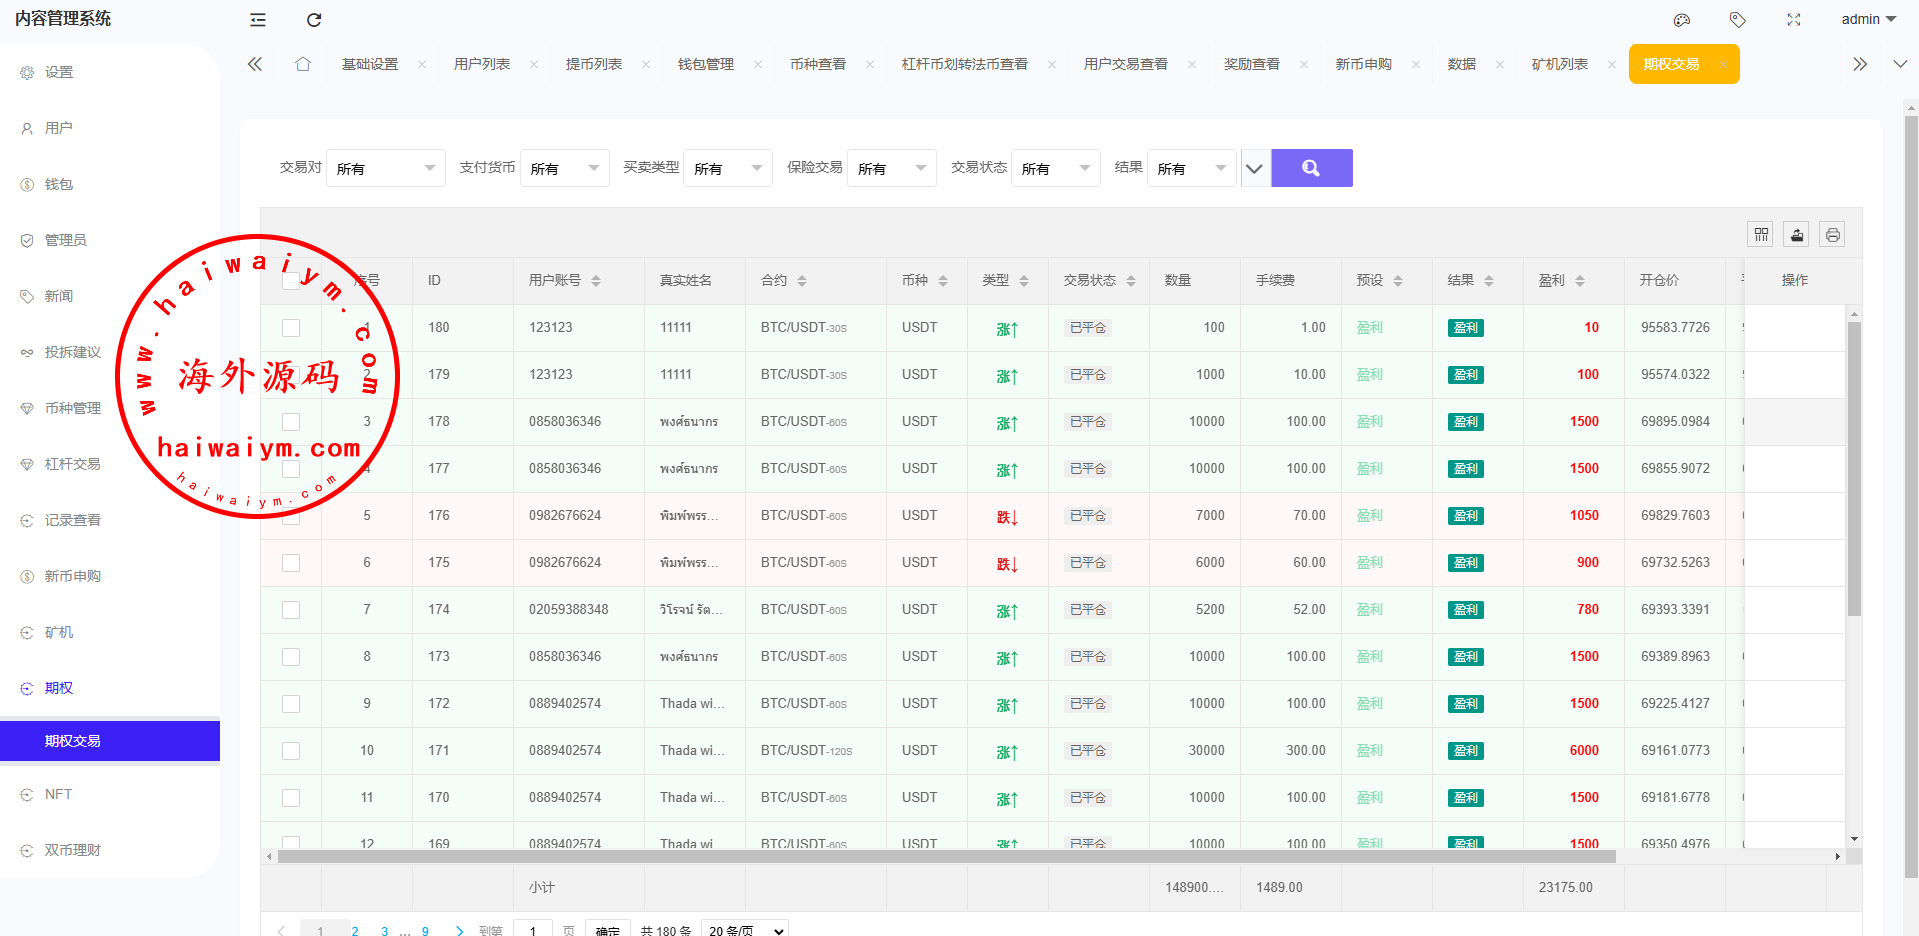The image size is (1919, 936).
Task: Open column filter grid icon
Action: (1761, 234)
